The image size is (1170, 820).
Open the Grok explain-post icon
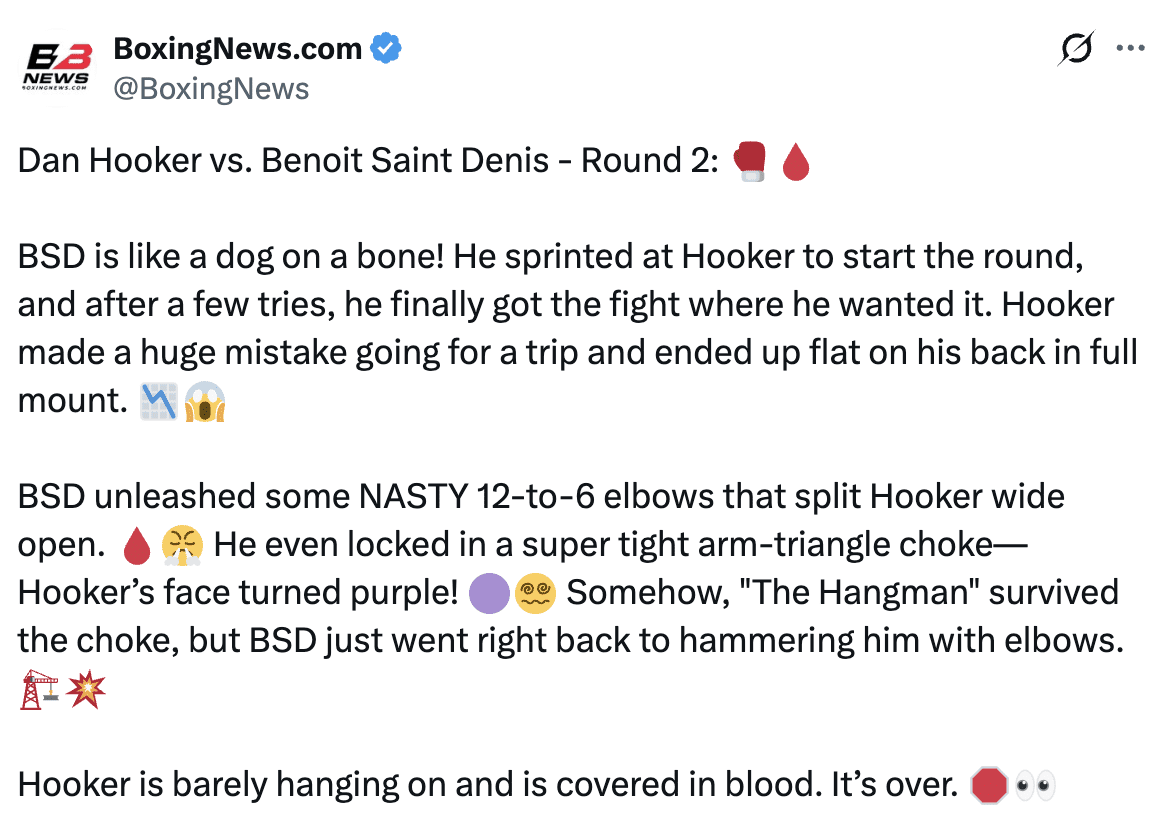tap(1075, 48)
